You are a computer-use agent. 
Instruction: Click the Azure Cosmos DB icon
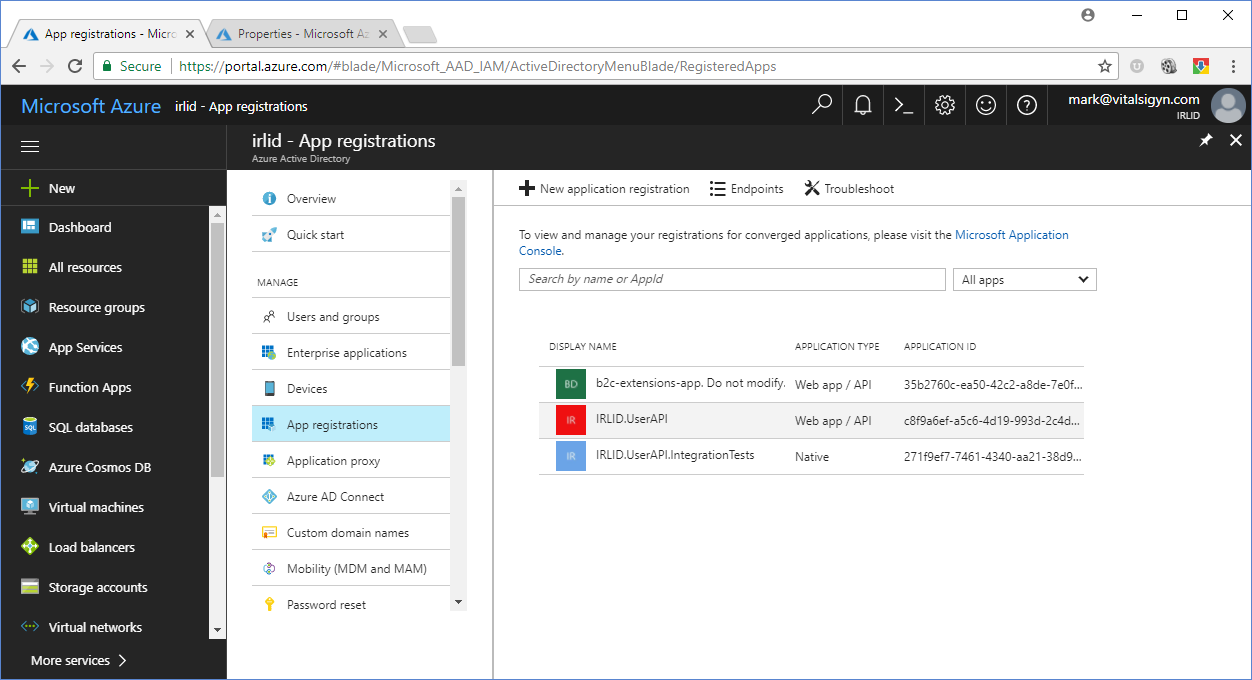30,467
